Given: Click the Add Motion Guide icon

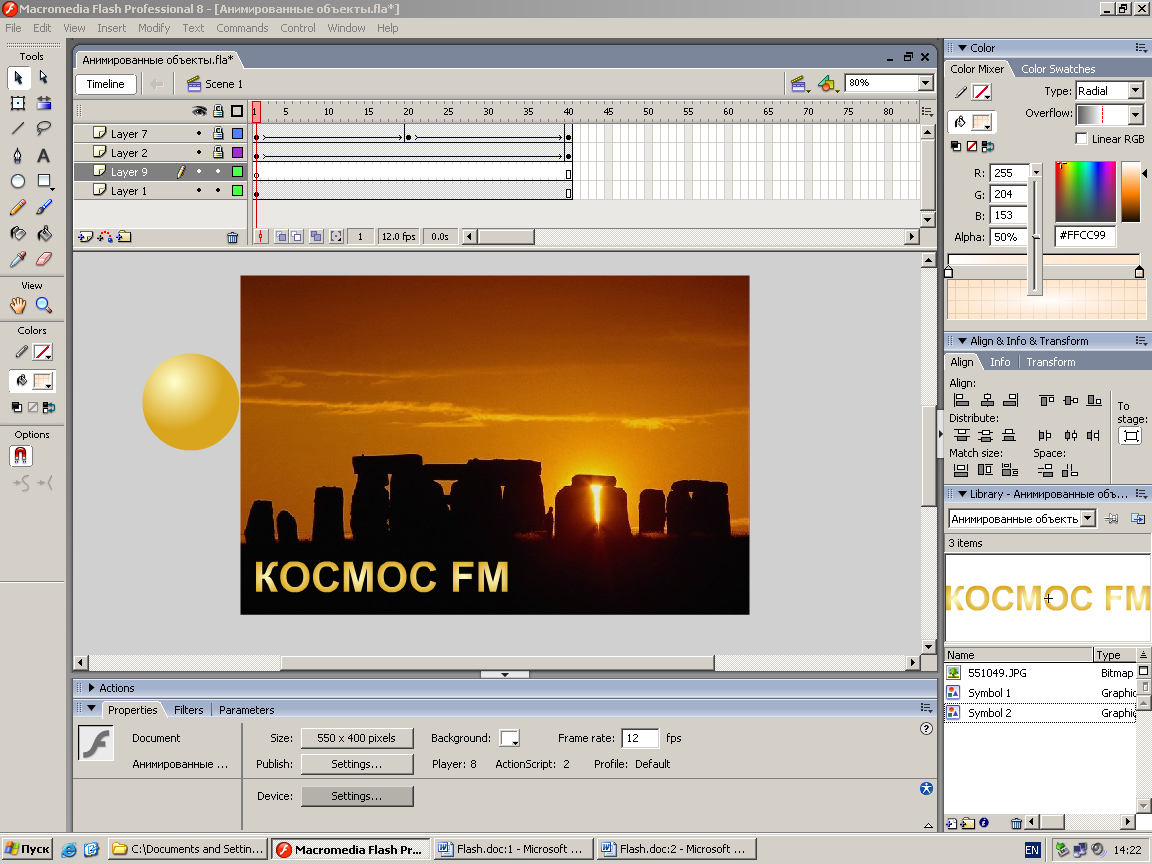Looking at the screenshot, I should [x=105, y=237].
